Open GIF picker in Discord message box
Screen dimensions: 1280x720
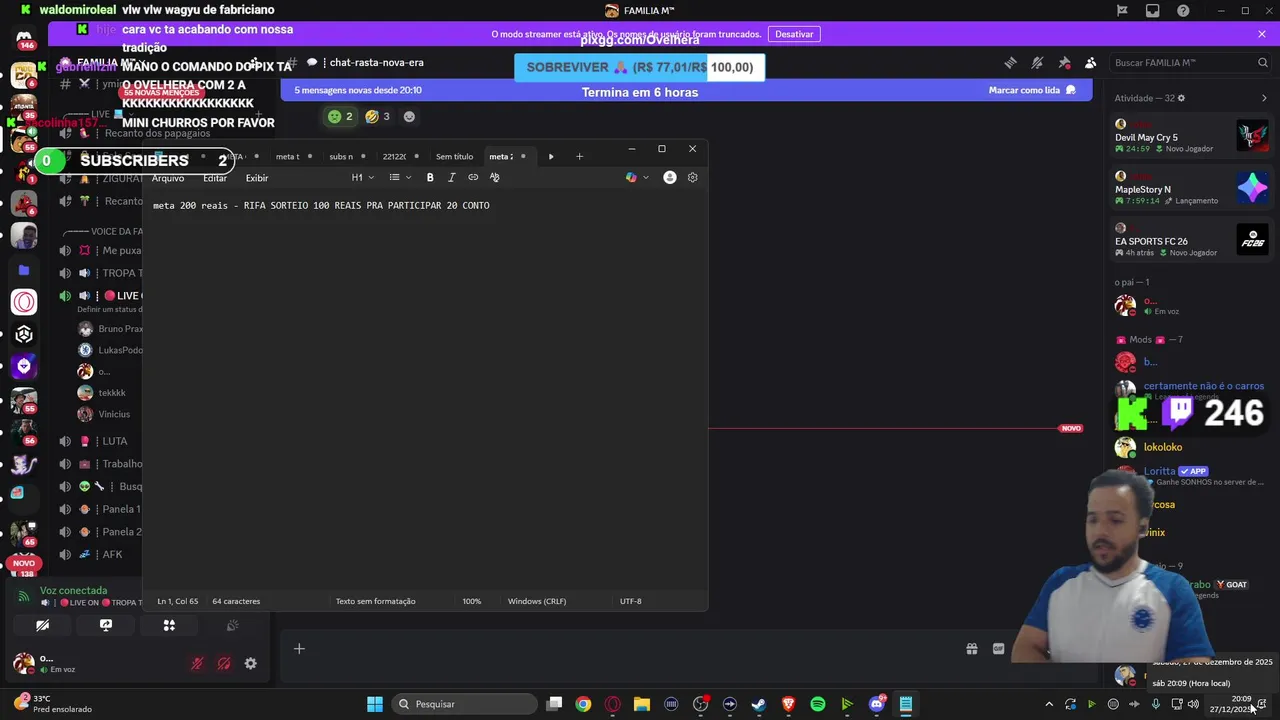pyautogui.click(x=998, y=649)
